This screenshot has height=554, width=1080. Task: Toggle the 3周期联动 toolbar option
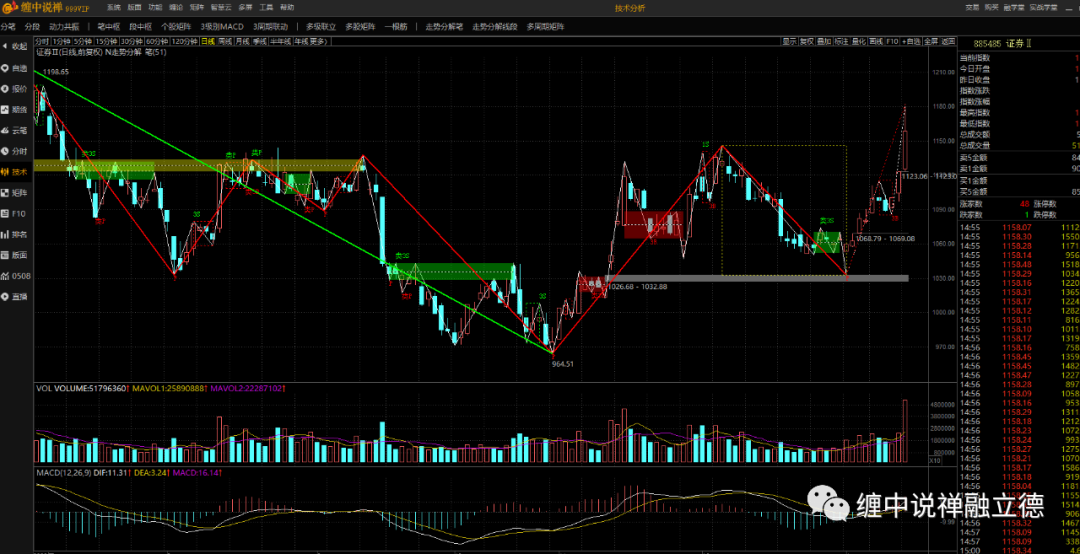271,26
